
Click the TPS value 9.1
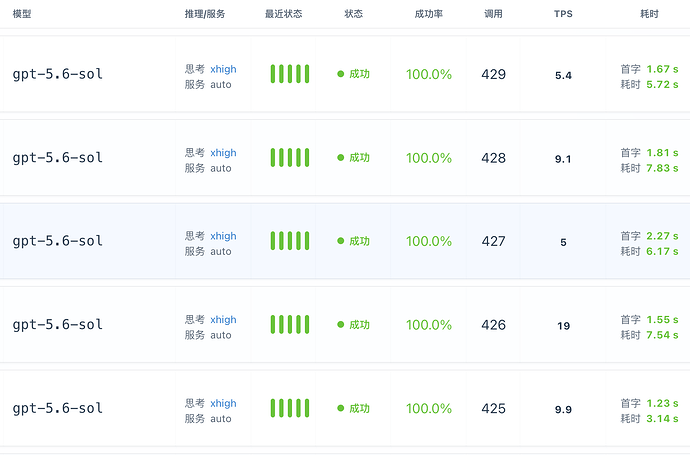(563, 159)
